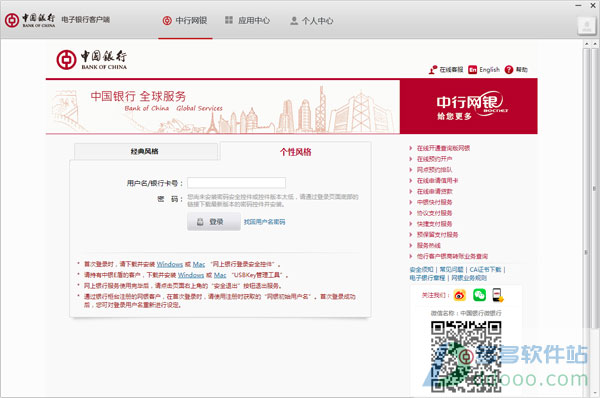The height and width of the screenshot is (398, 600).
Task: Click the WeChat QR code image
Action: 466,356
